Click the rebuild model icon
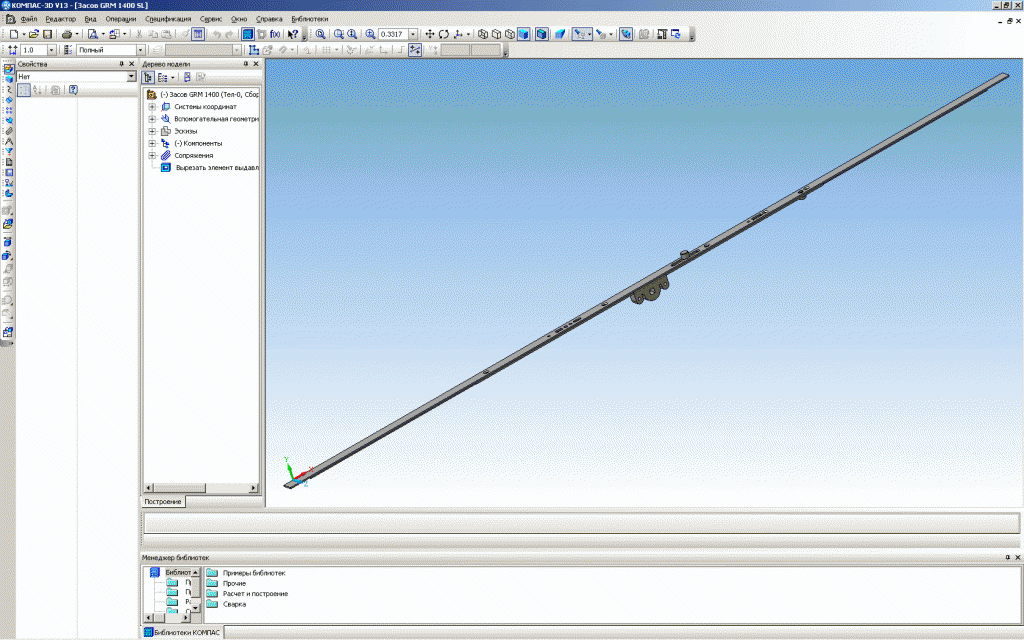 click(676, 34)
